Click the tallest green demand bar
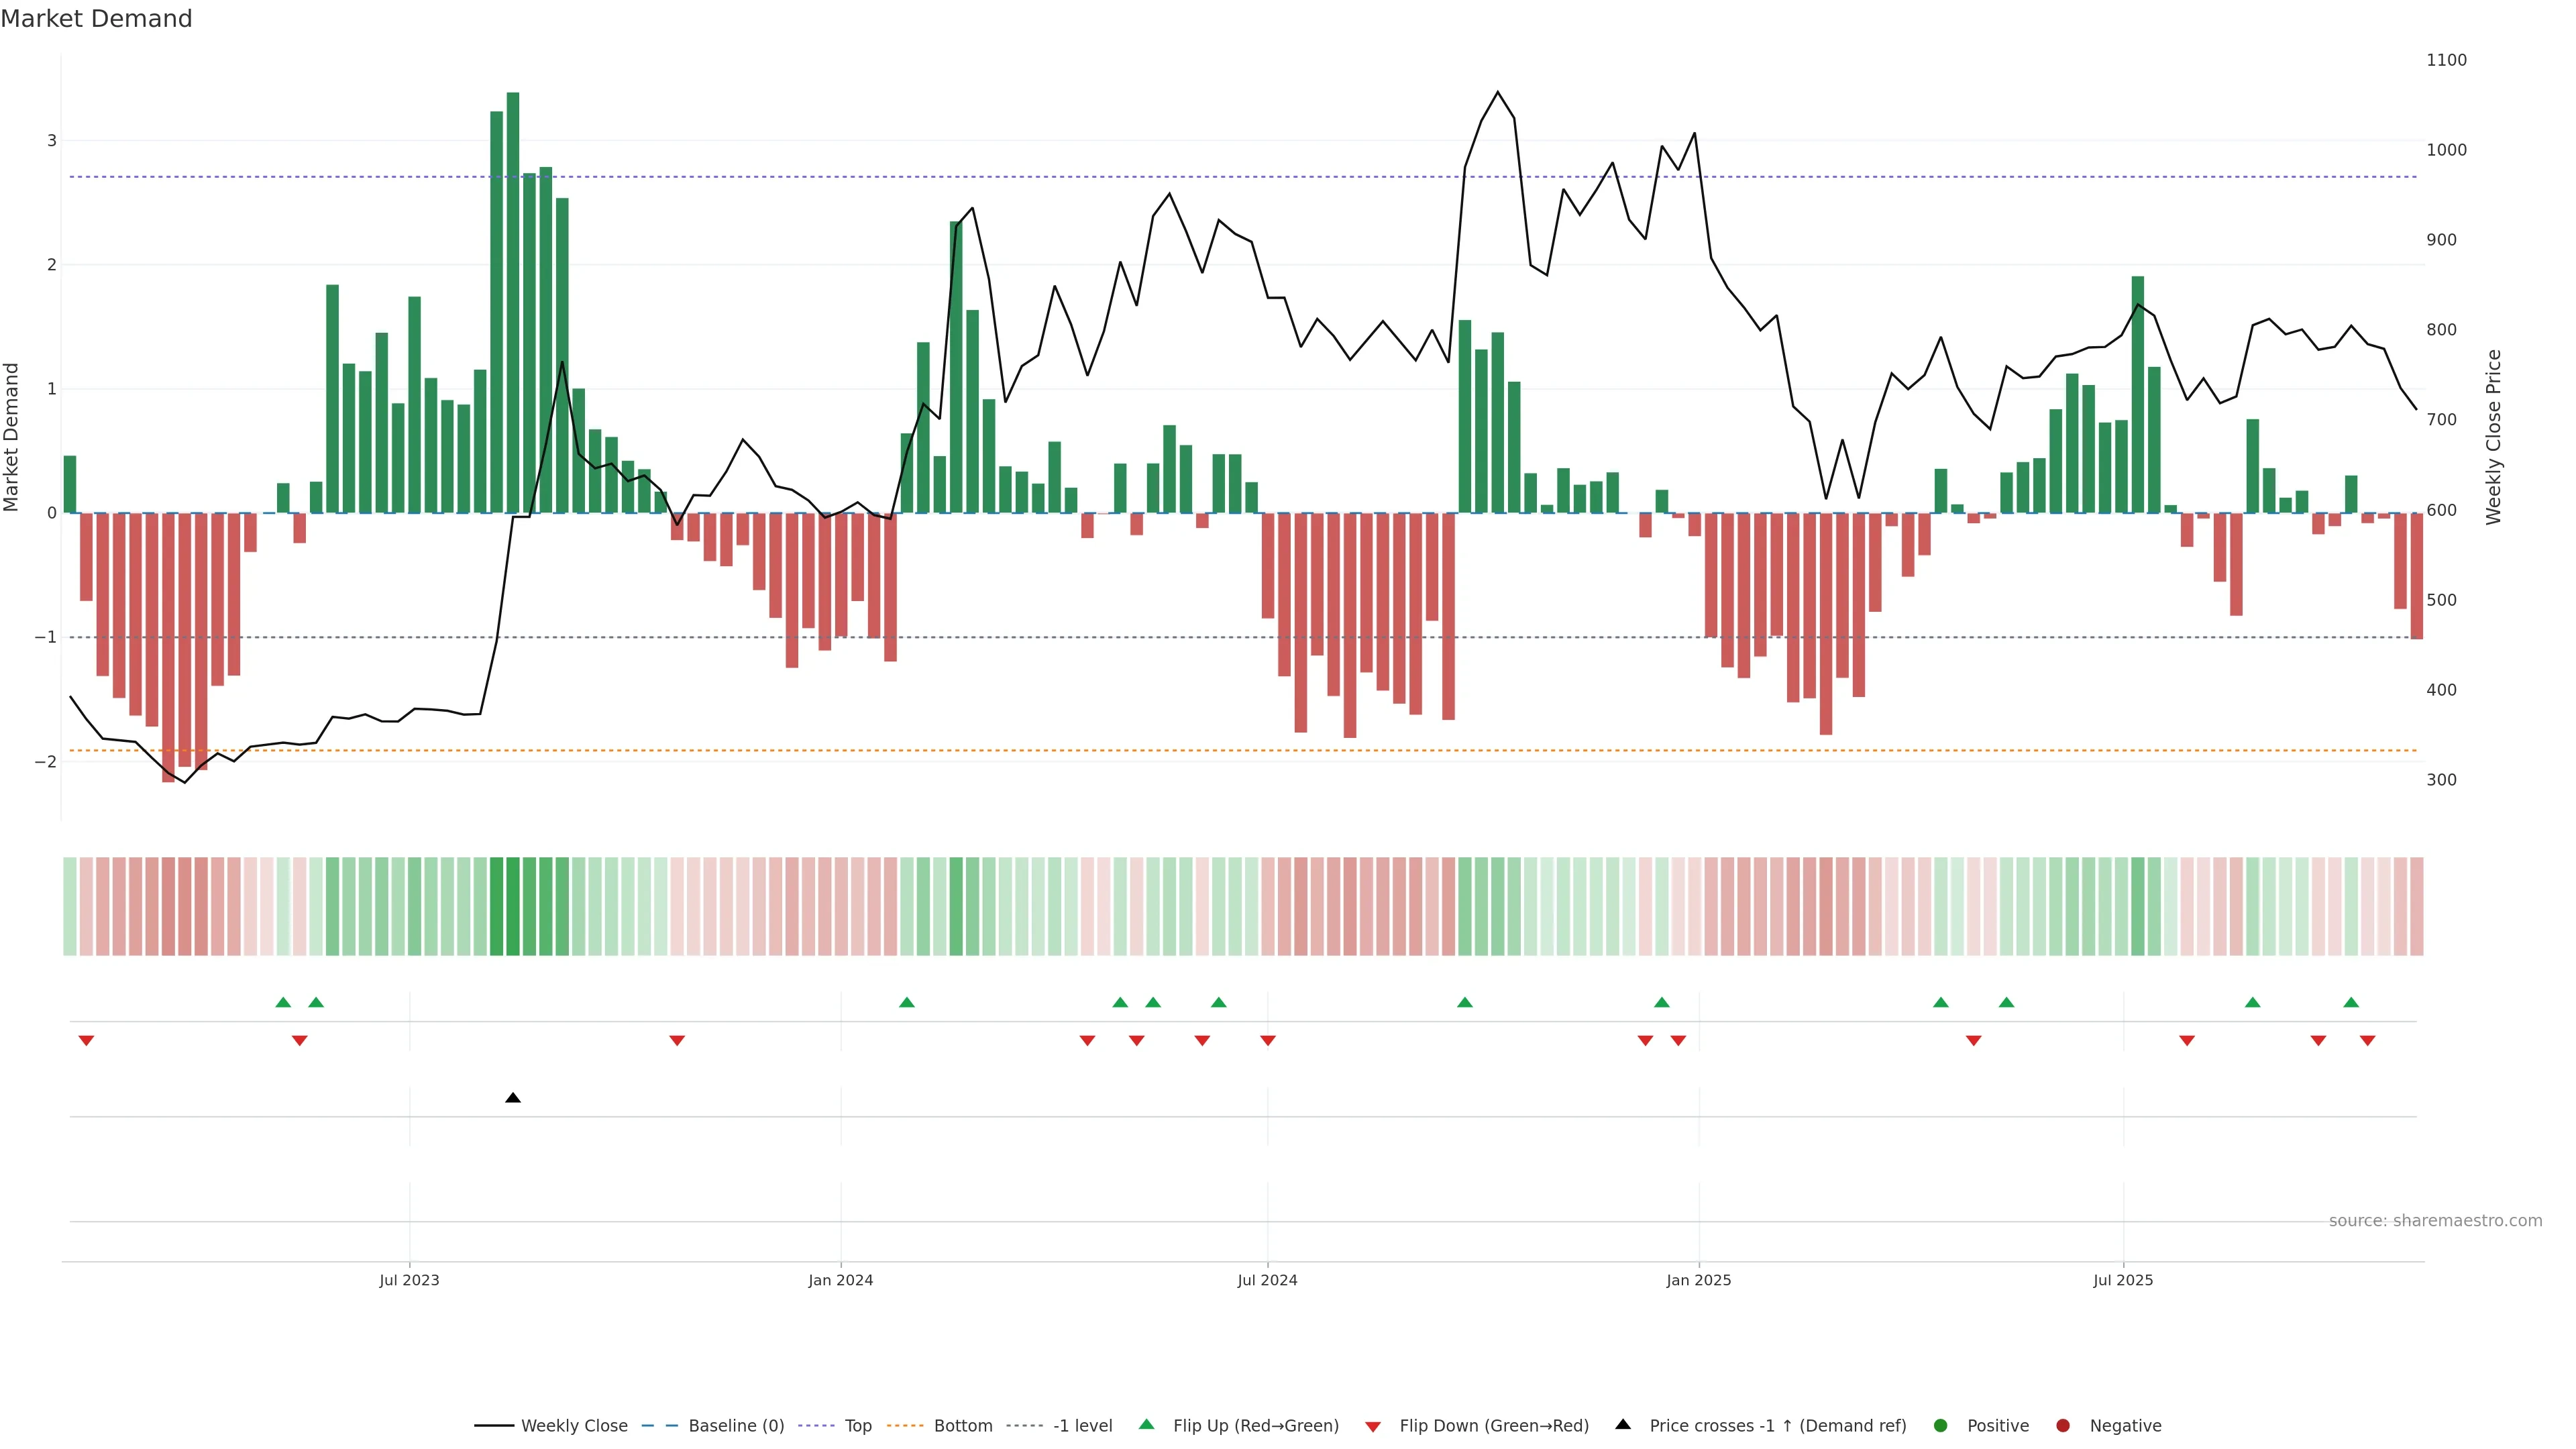The height and width of the screenshot is (1449, 2576). (513, 300)
